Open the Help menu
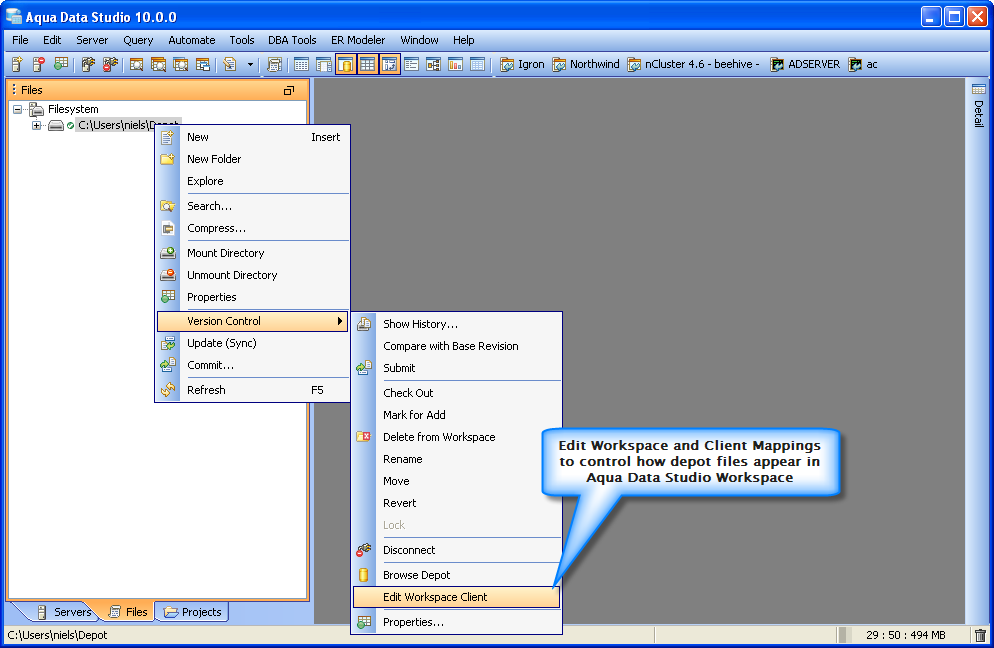 (x=463, y=40)
